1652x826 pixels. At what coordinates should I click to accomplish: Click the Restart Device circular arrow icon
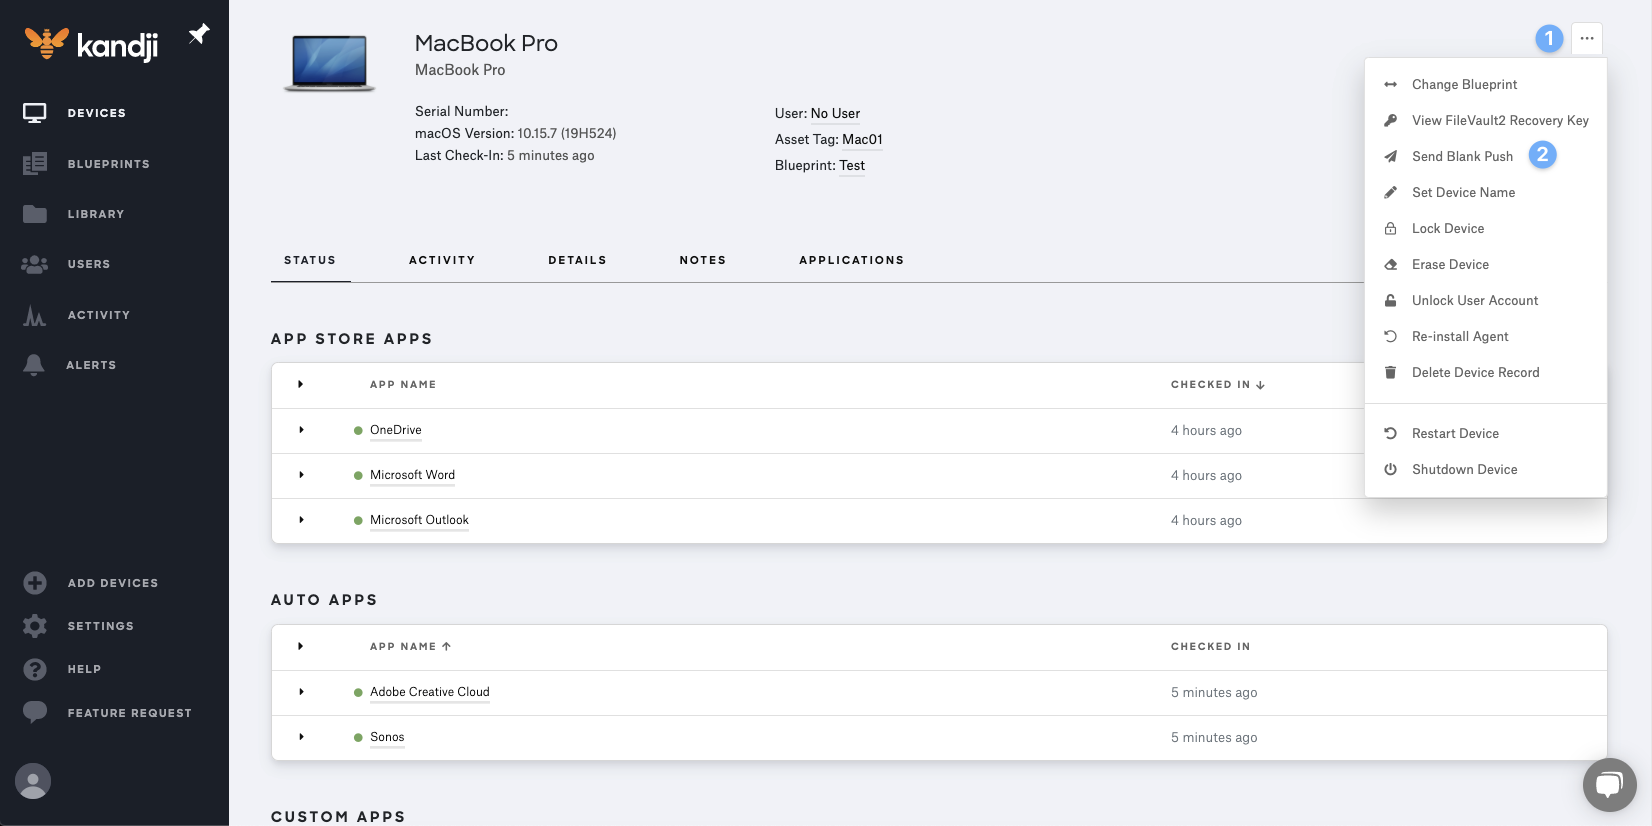click(x=1390, y=434)
